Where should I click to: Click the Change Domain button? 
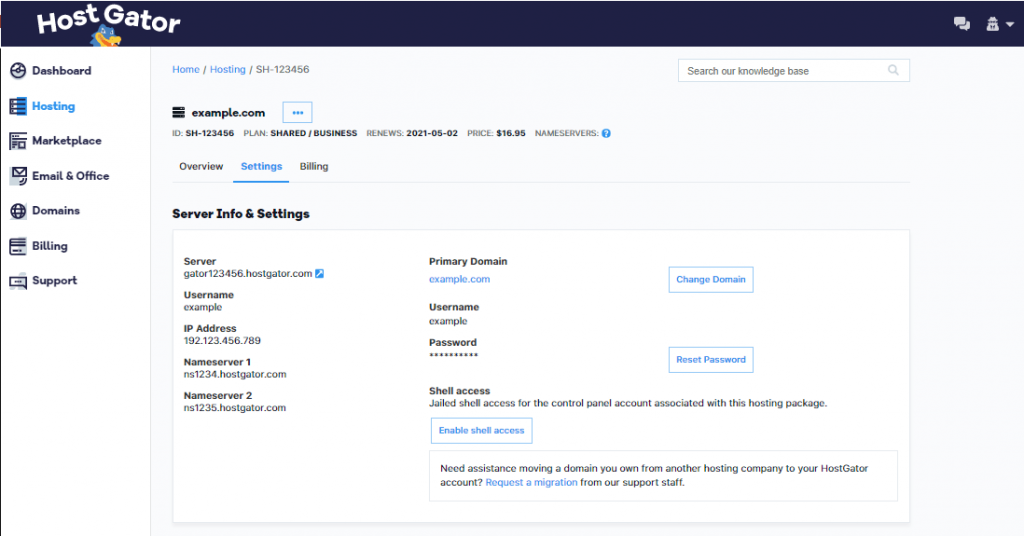click(711, 279)
